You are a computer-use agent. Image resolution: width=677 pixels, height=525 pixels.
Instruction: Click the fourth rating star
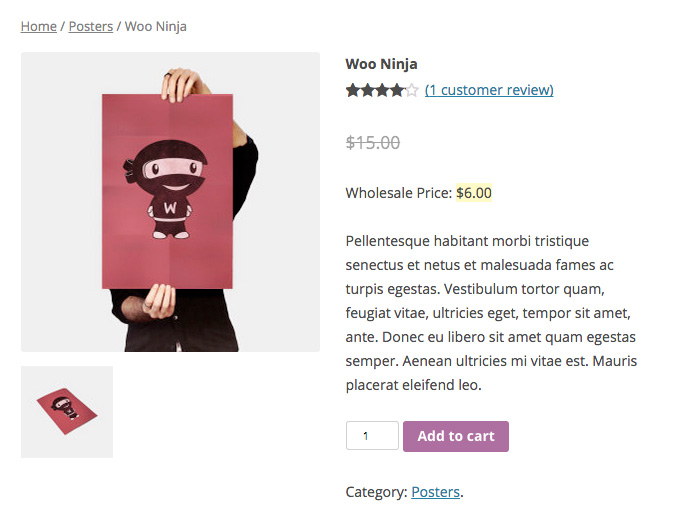click(x=397, y=90)
